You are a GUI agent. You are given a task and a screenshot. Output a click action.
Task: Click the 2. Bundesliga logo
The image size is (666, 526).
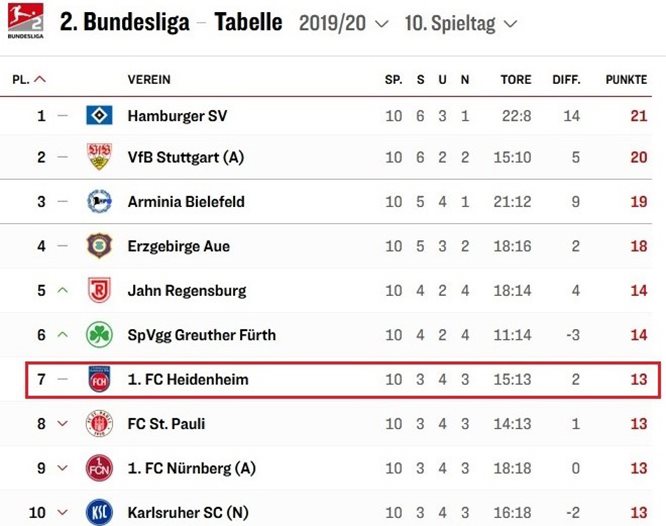click(x=25, y=21)
